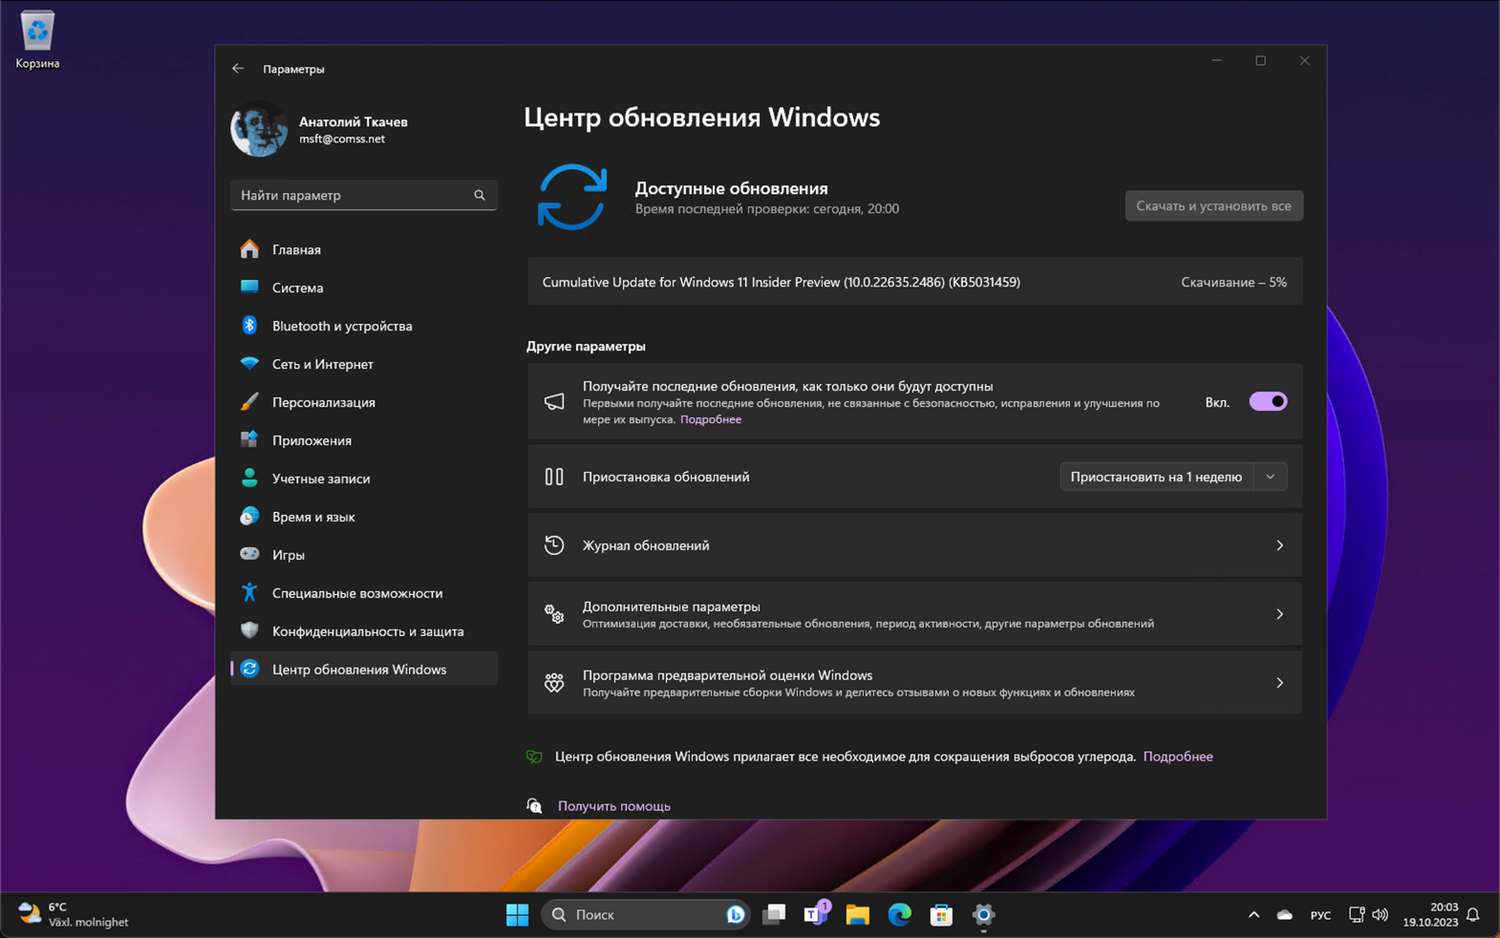
Task: Click Подробнее link about carbon emissions
Action: 1178,756
